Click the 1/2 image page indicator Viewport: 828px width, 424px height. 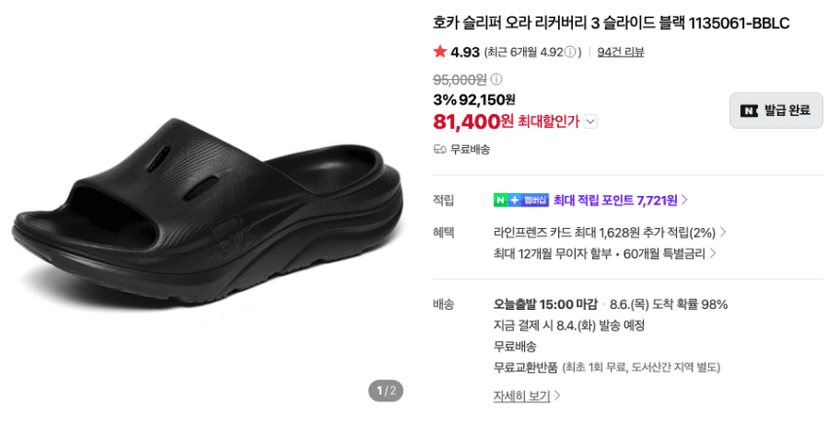point(385,391)
